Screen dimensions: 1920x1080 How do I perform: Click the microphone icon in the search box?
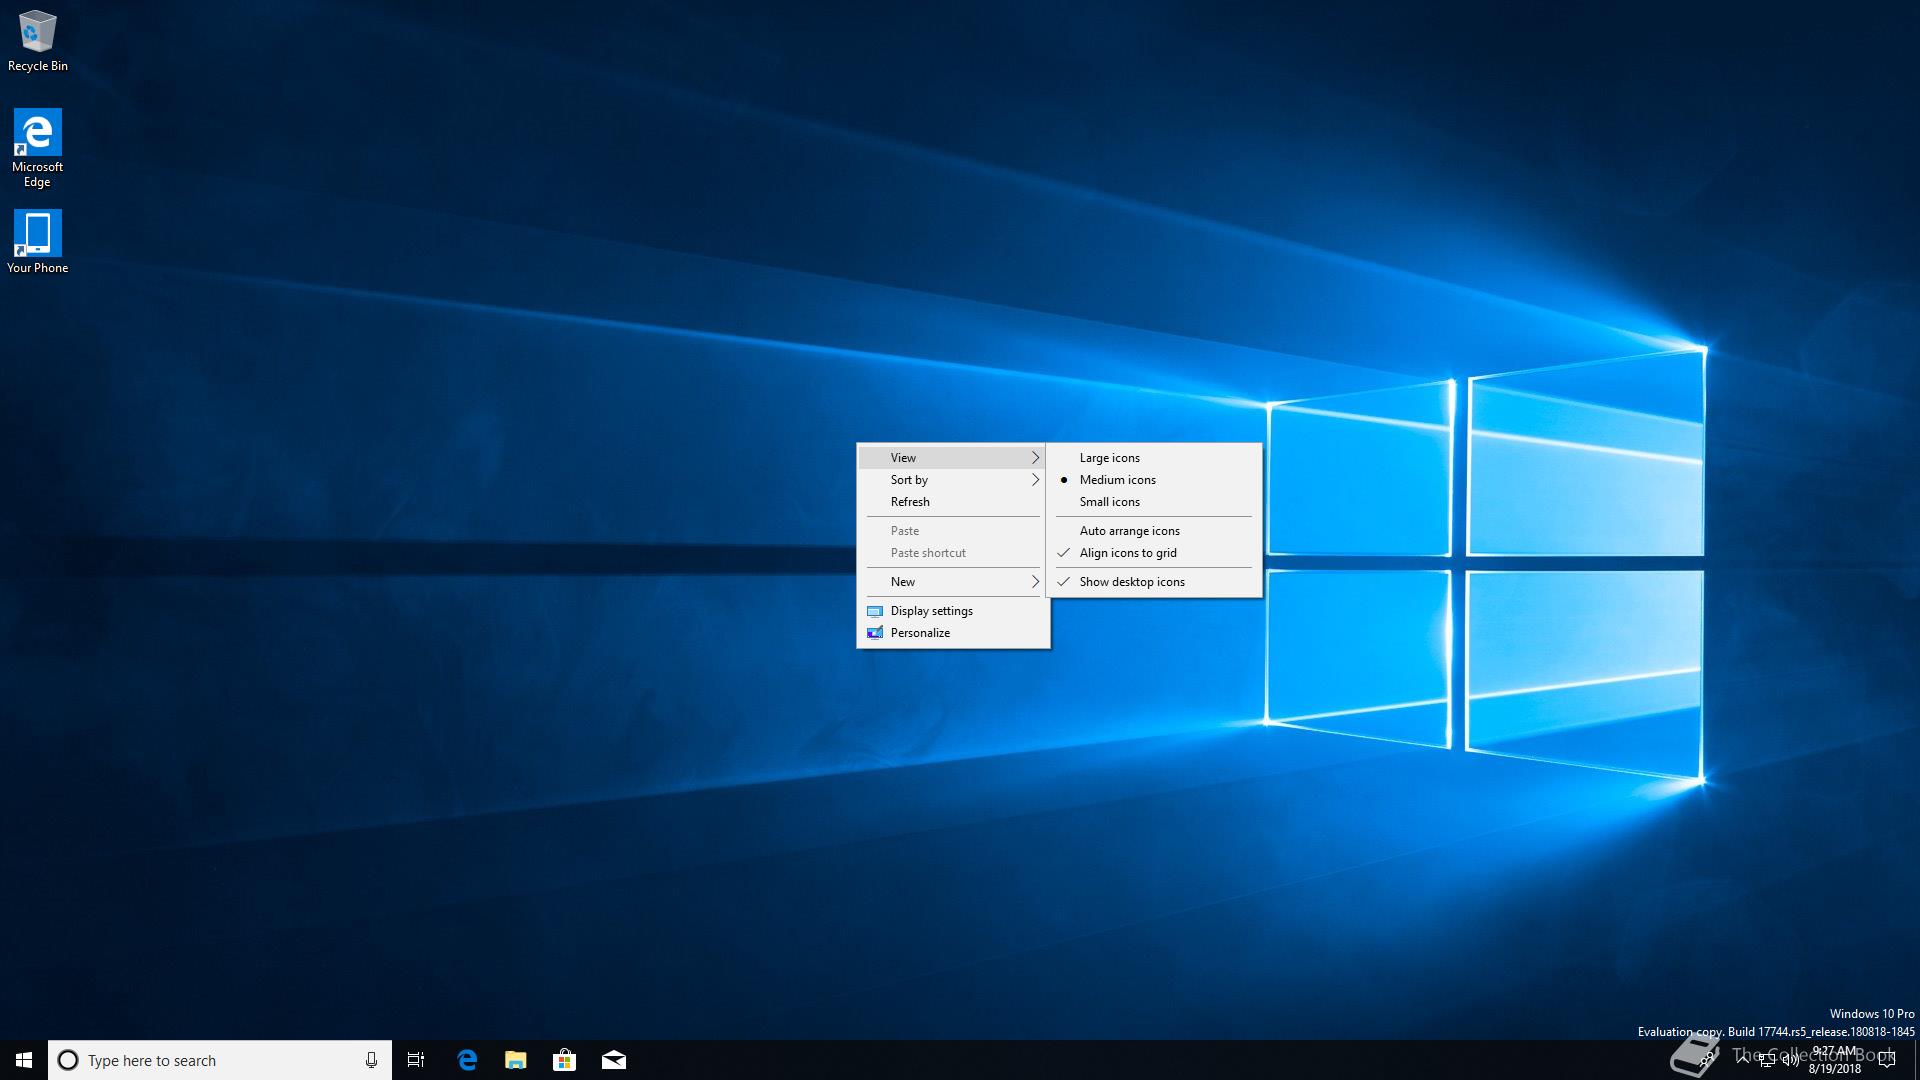coord(371,1060)
